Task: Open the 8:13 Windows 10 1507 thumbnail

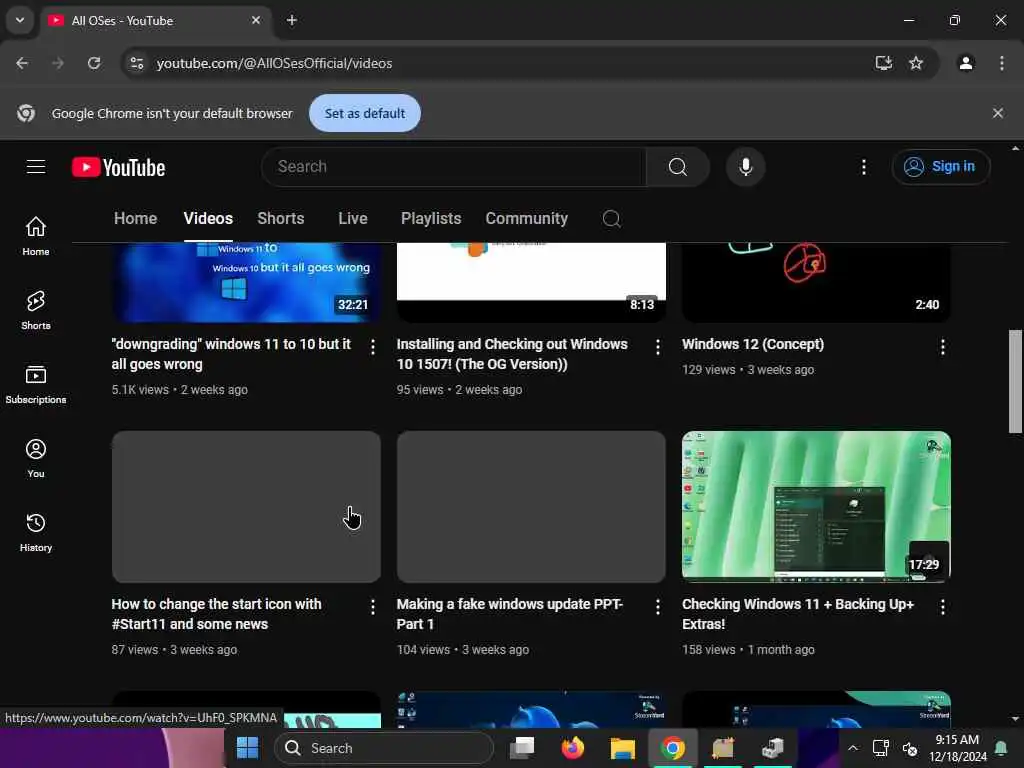Action: pos(531,282)
